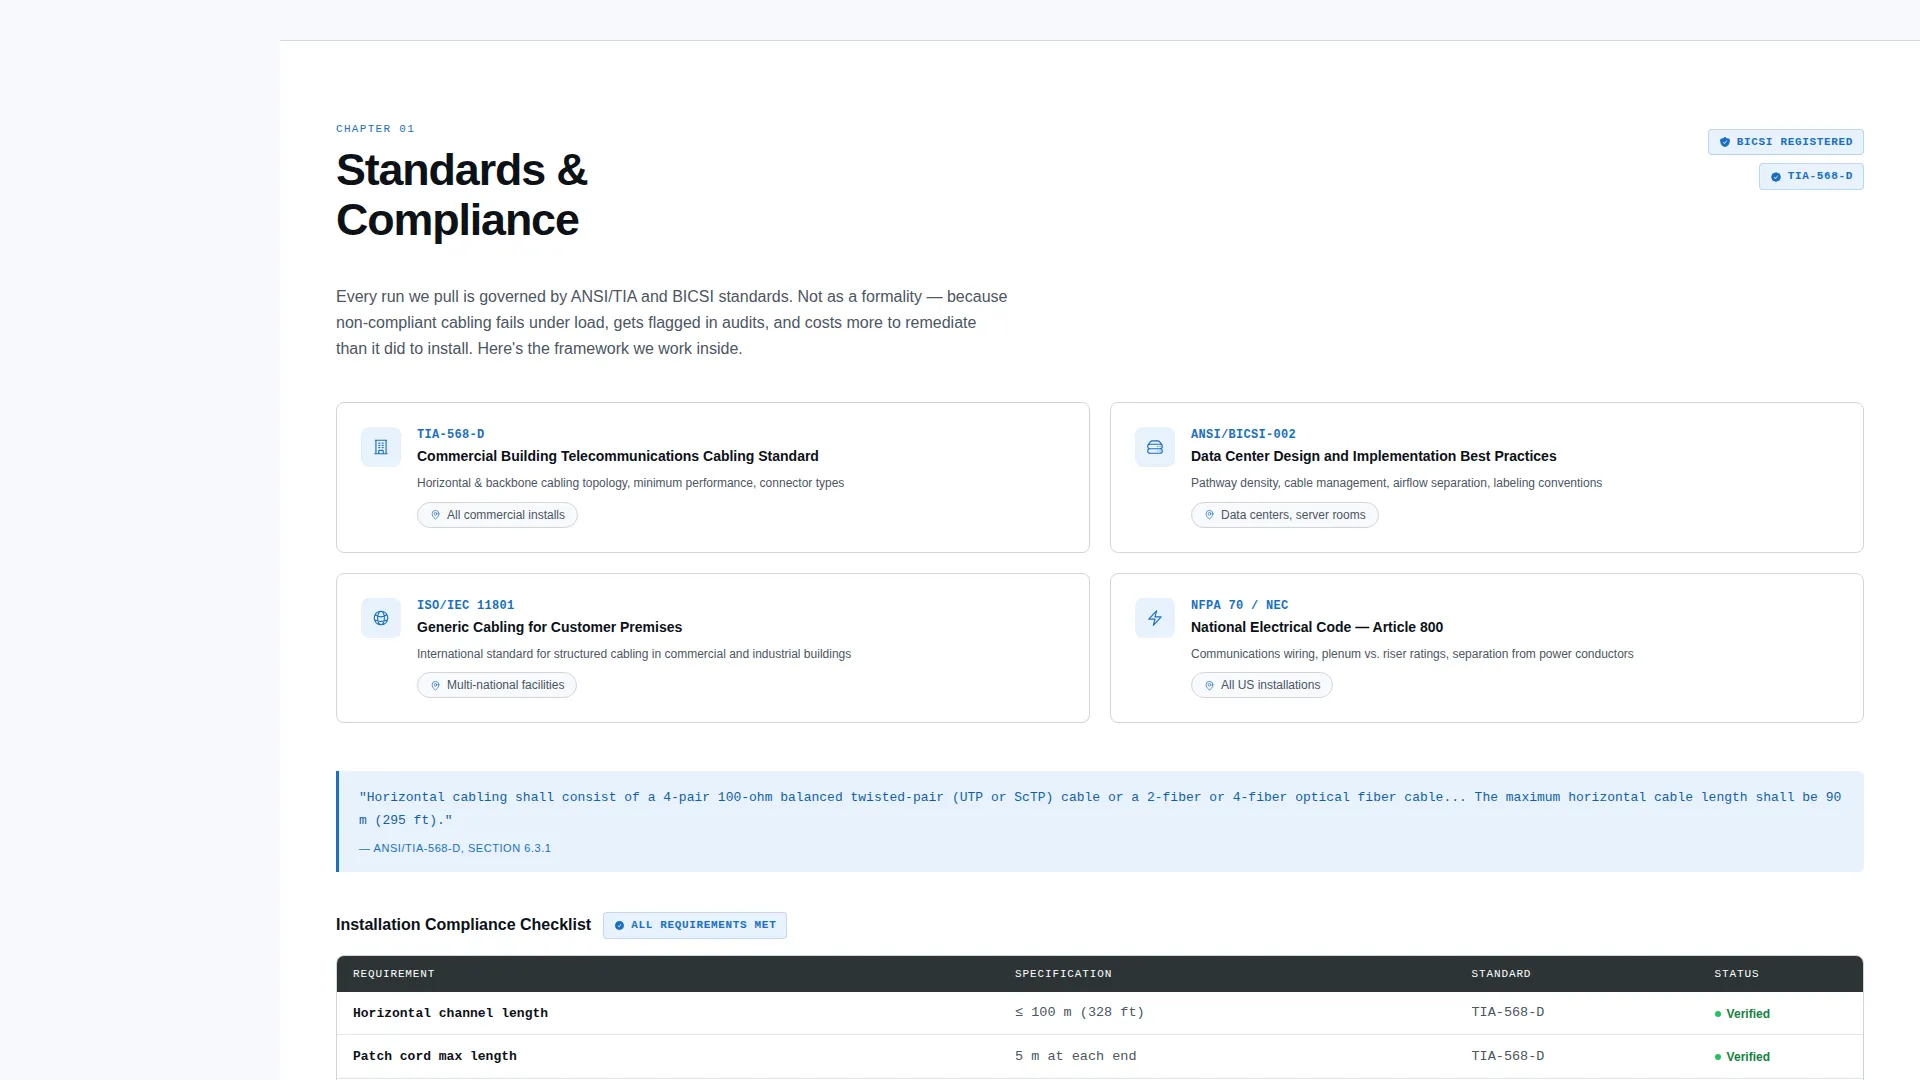
Task: Open Commercial Building Telecommunications Cabling Standard title
Action: (x=617, y=456)
